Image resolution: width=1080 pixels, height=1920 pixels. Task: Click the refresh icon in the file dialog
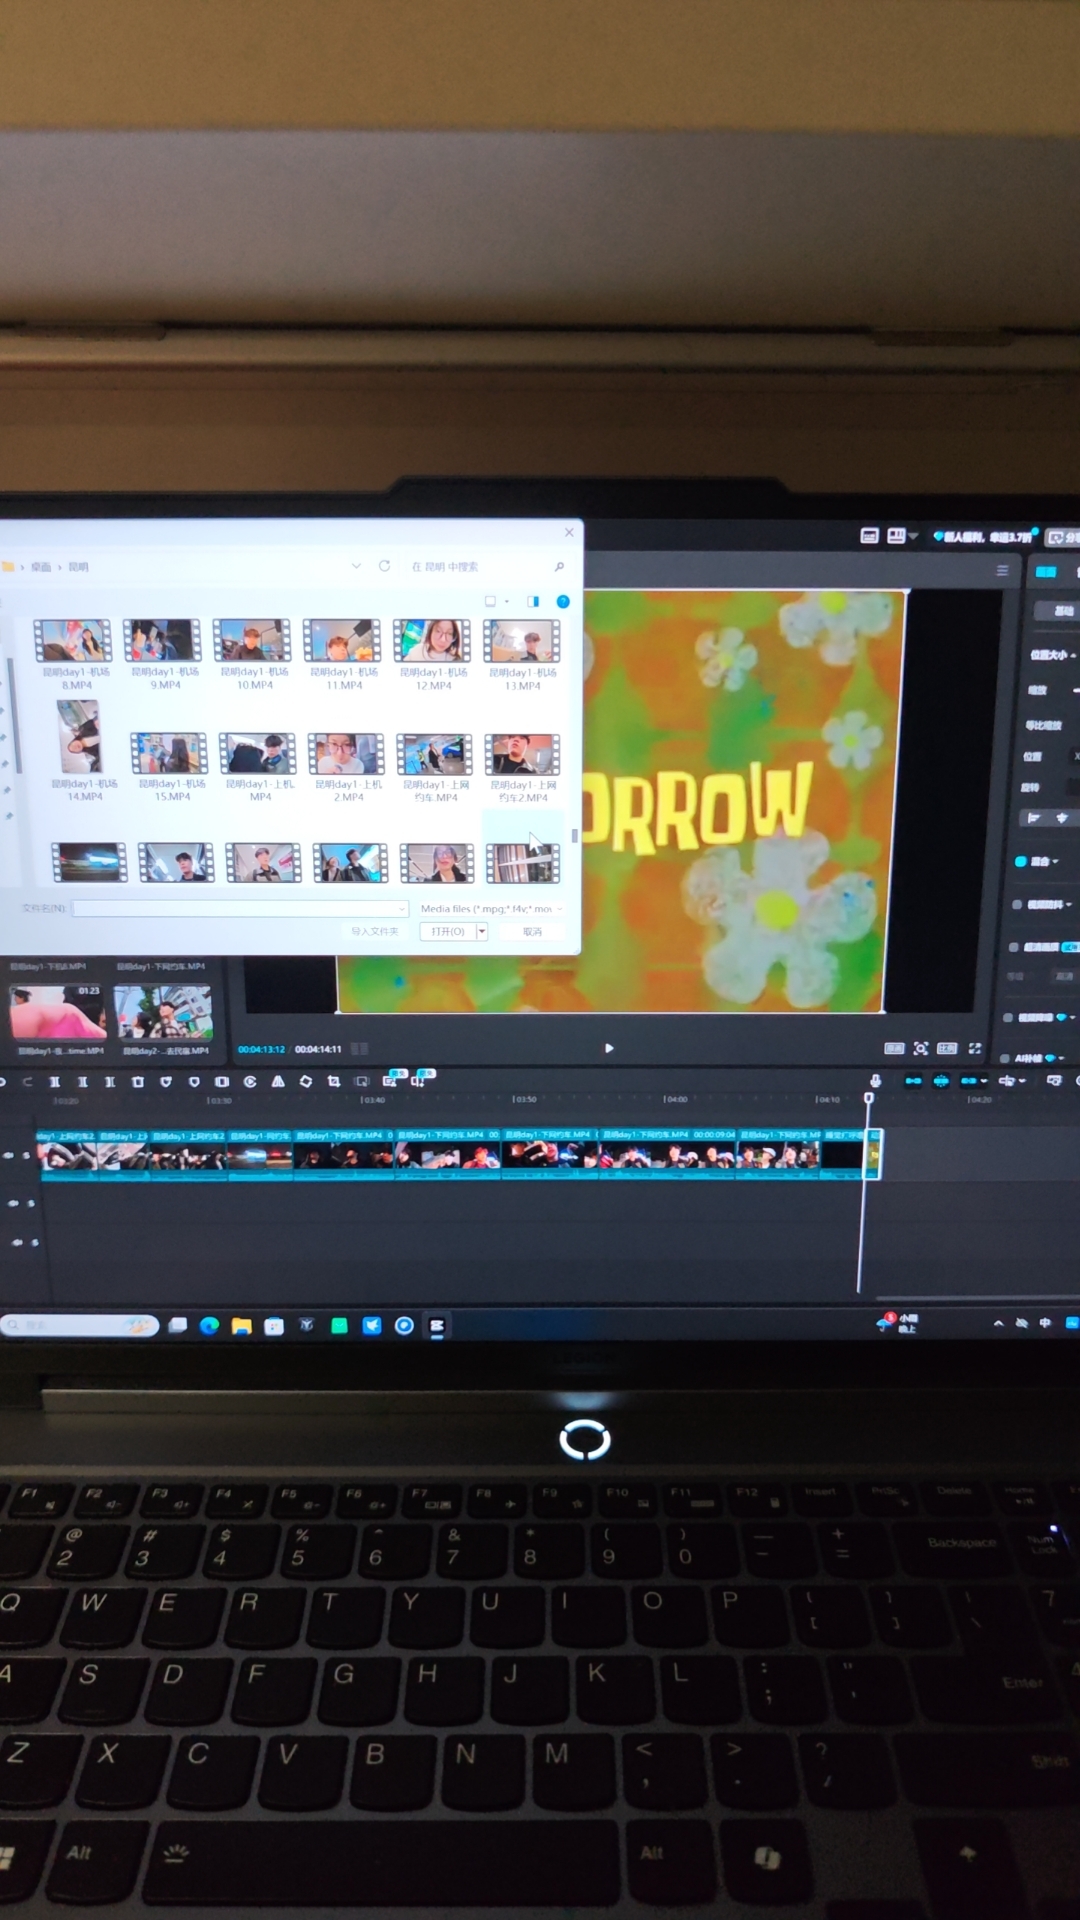tap(384, 566)
